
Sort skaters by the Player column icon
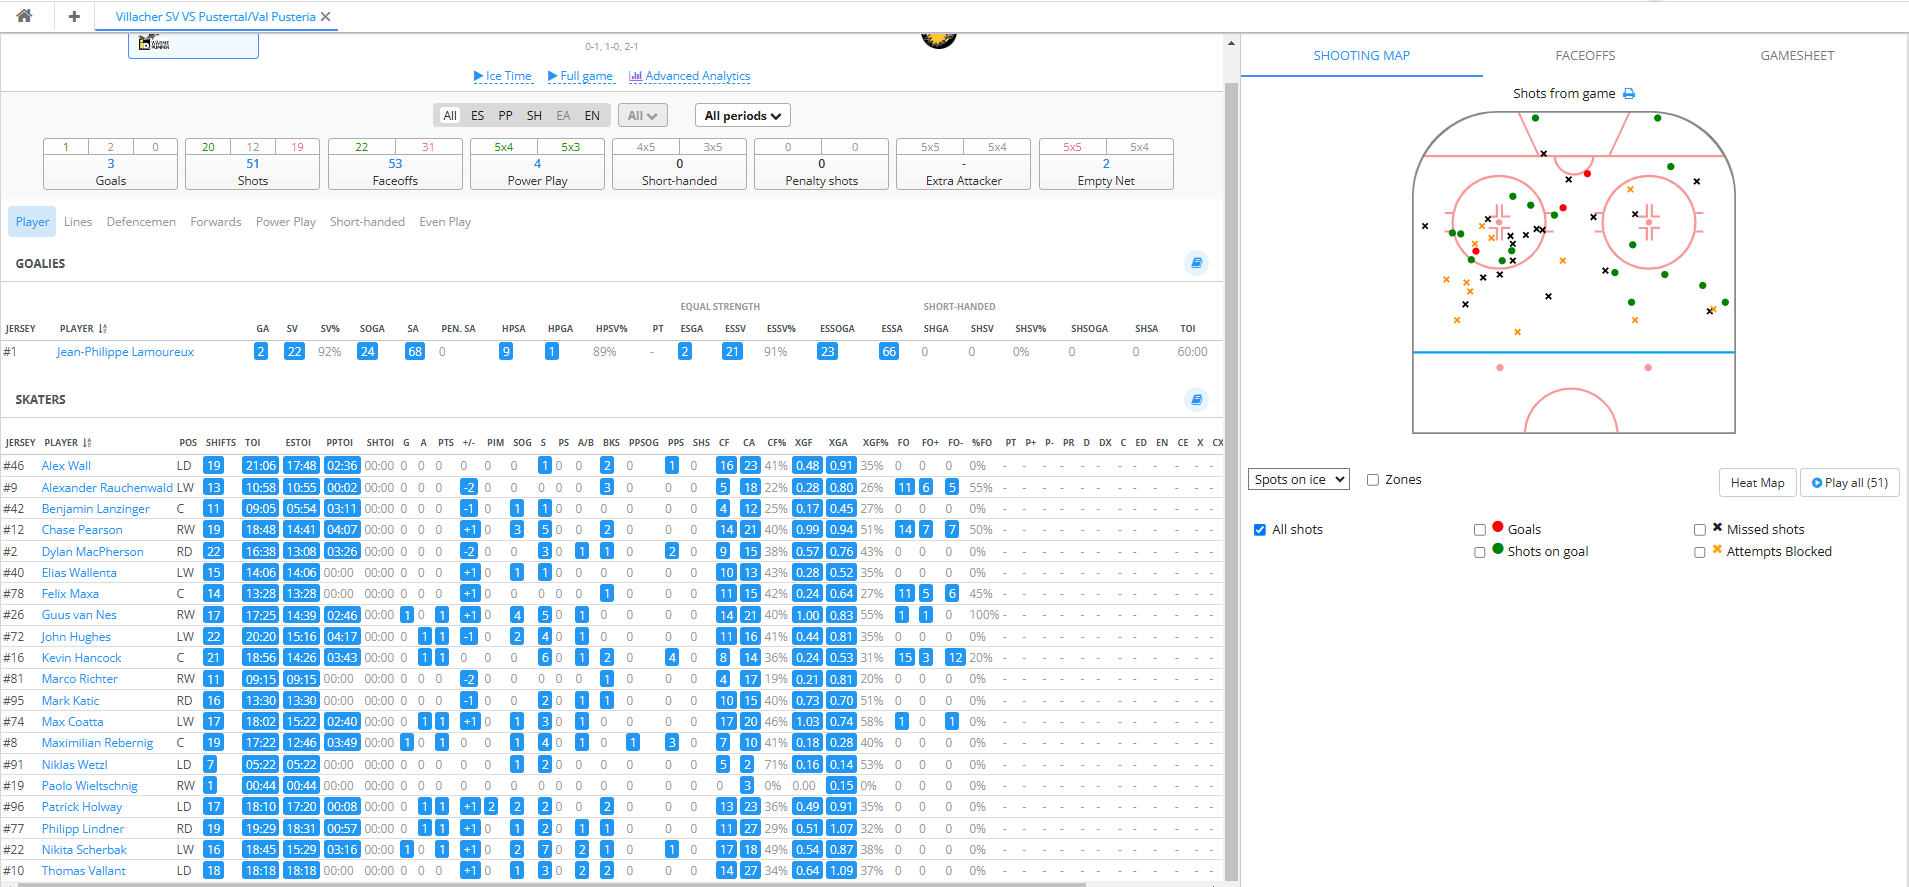(x=87, y=443)
